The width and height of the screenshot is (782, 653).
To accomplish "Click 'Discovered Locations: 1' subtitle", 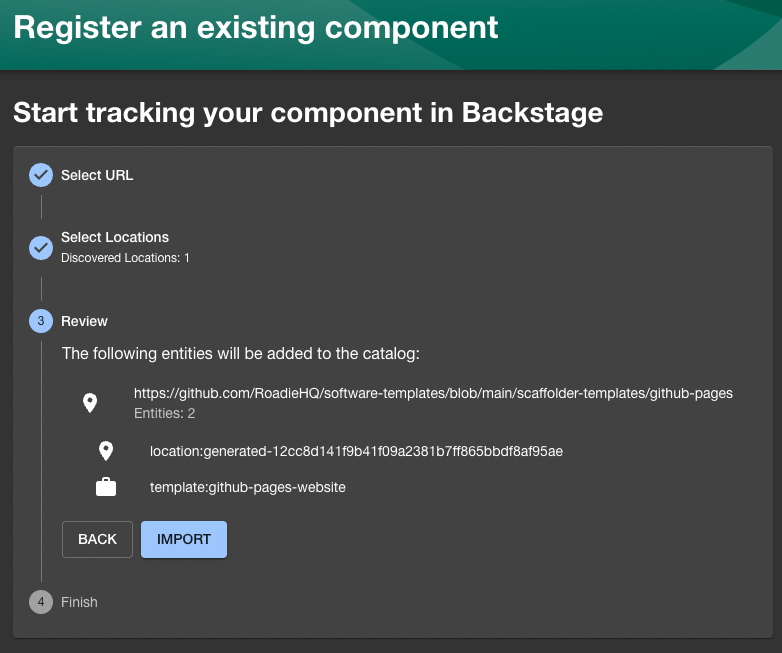I will (125, 258).
